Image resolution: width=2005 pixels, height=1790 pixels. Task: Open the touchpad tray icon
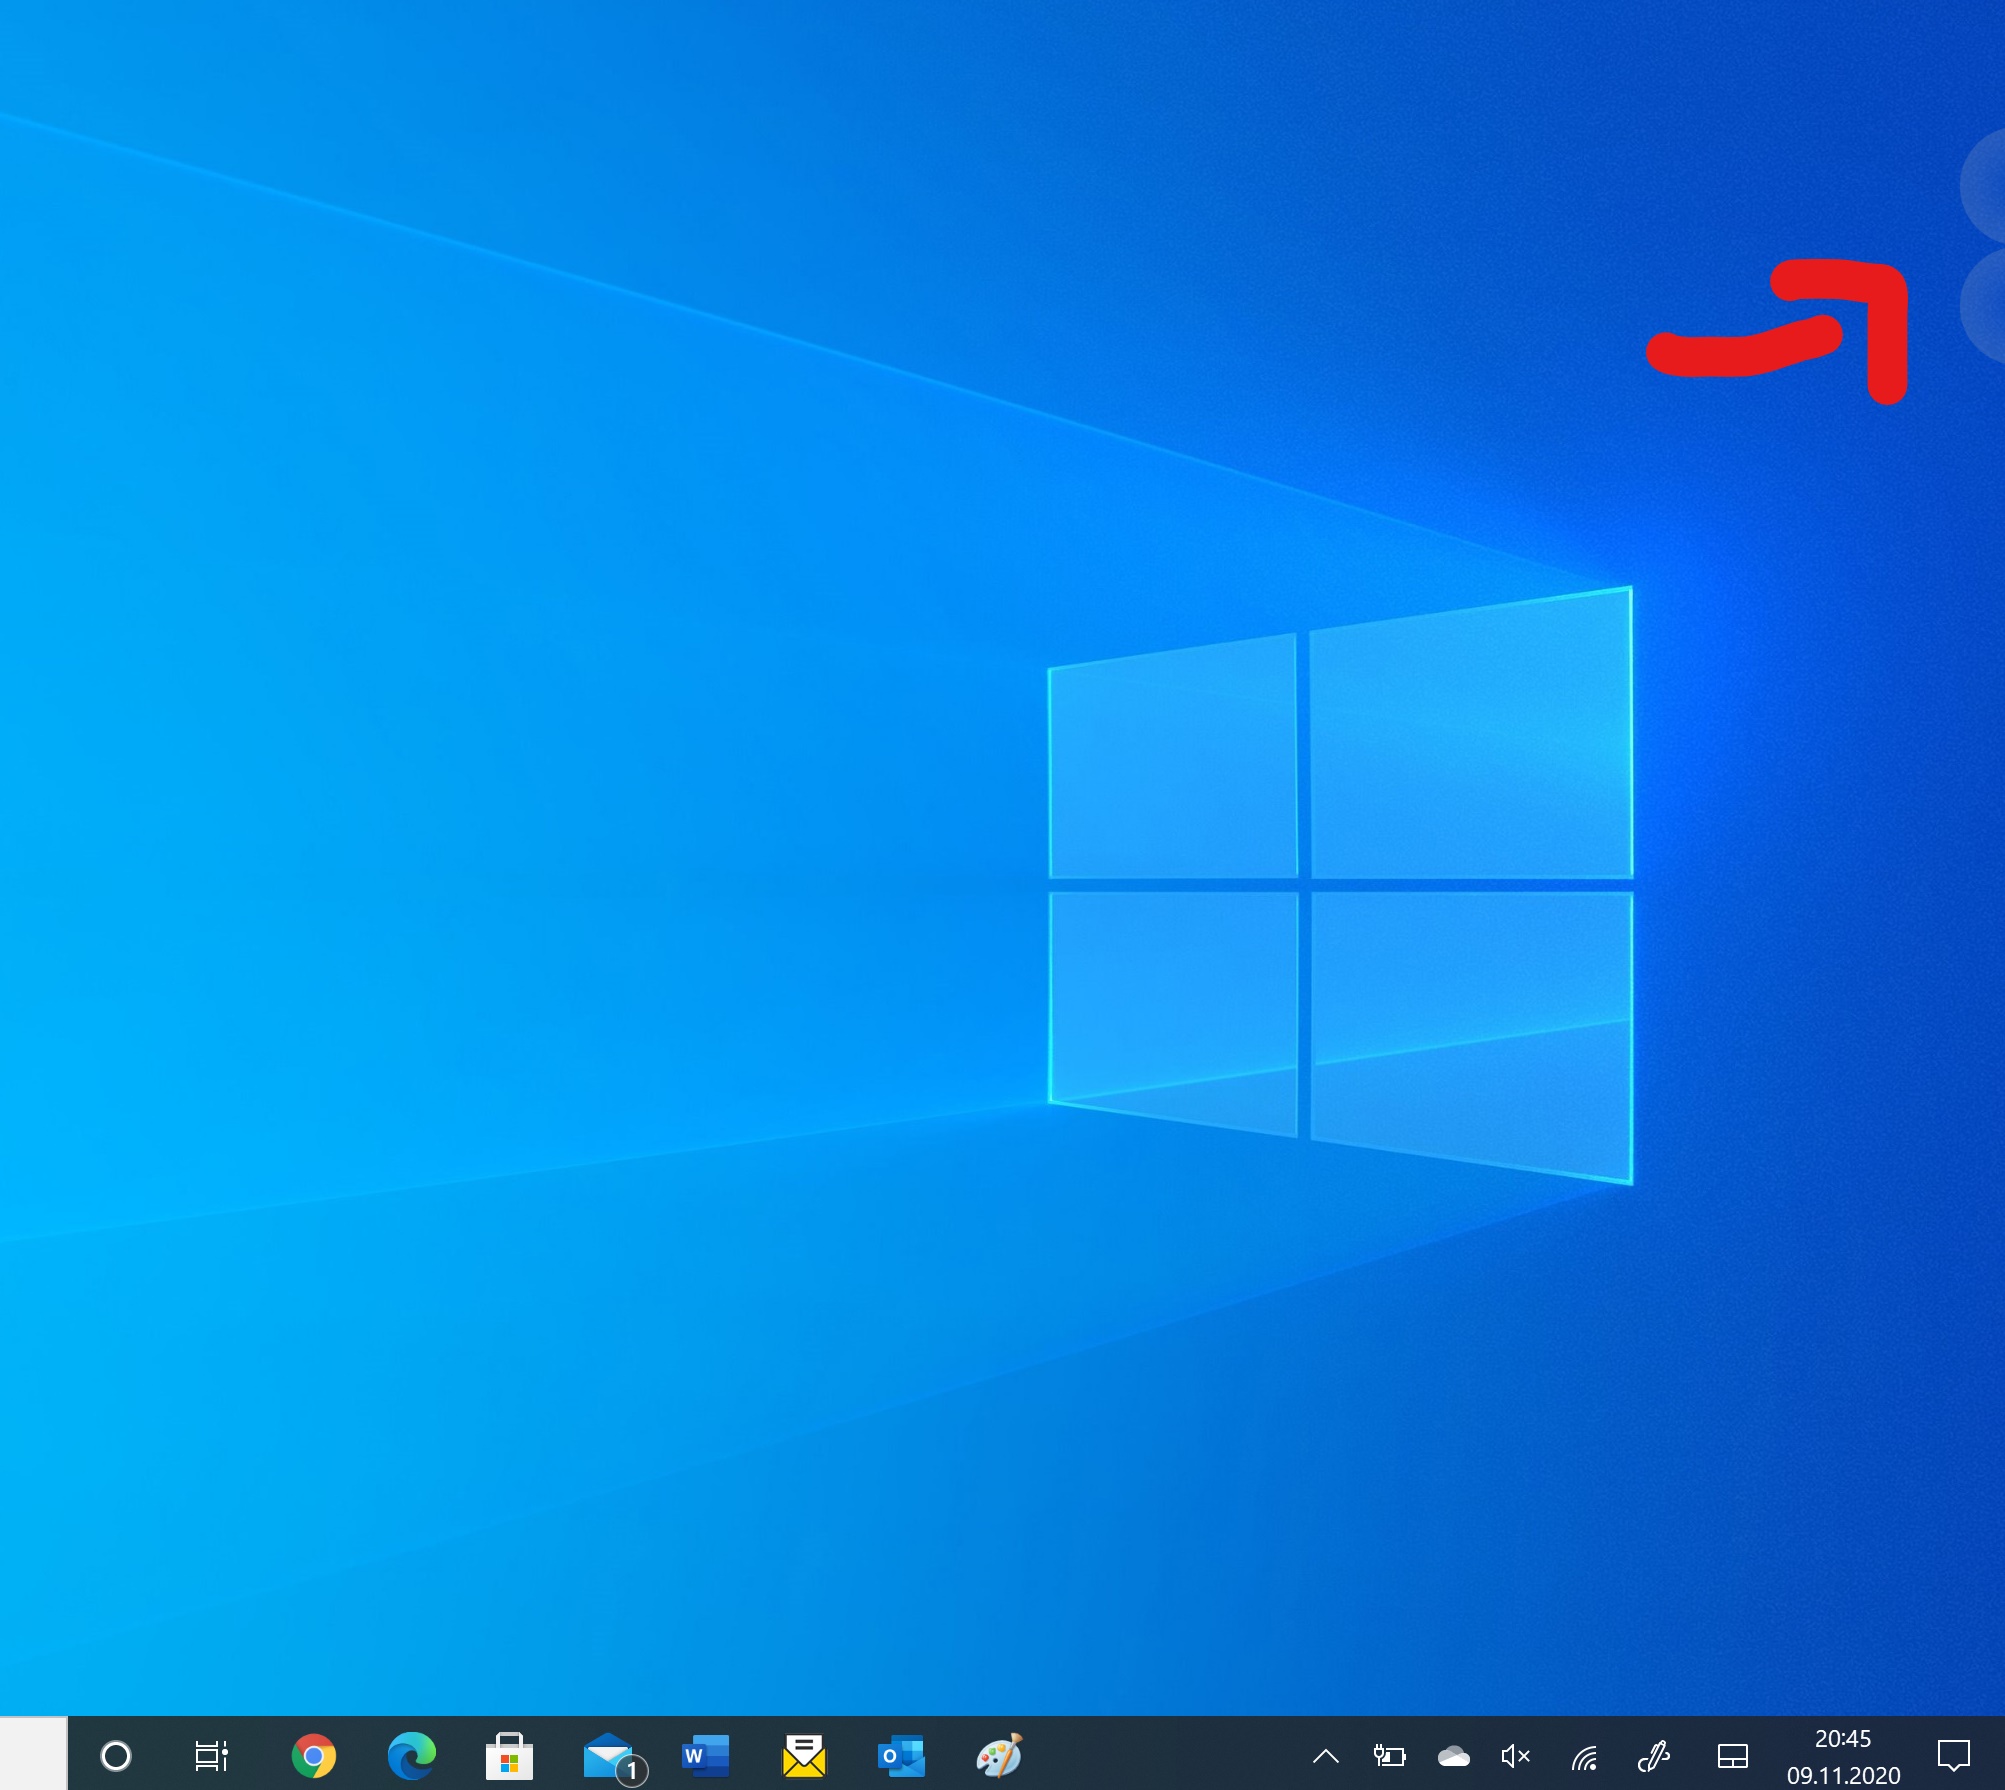[x=1733, y=1756]
